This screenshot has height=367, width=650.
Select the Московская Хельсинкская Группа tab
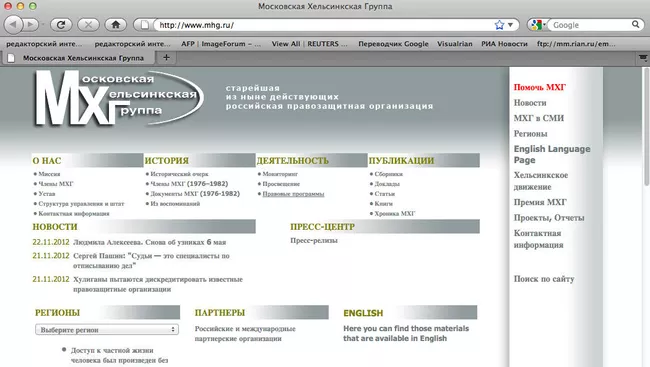(x=79, y=58)
